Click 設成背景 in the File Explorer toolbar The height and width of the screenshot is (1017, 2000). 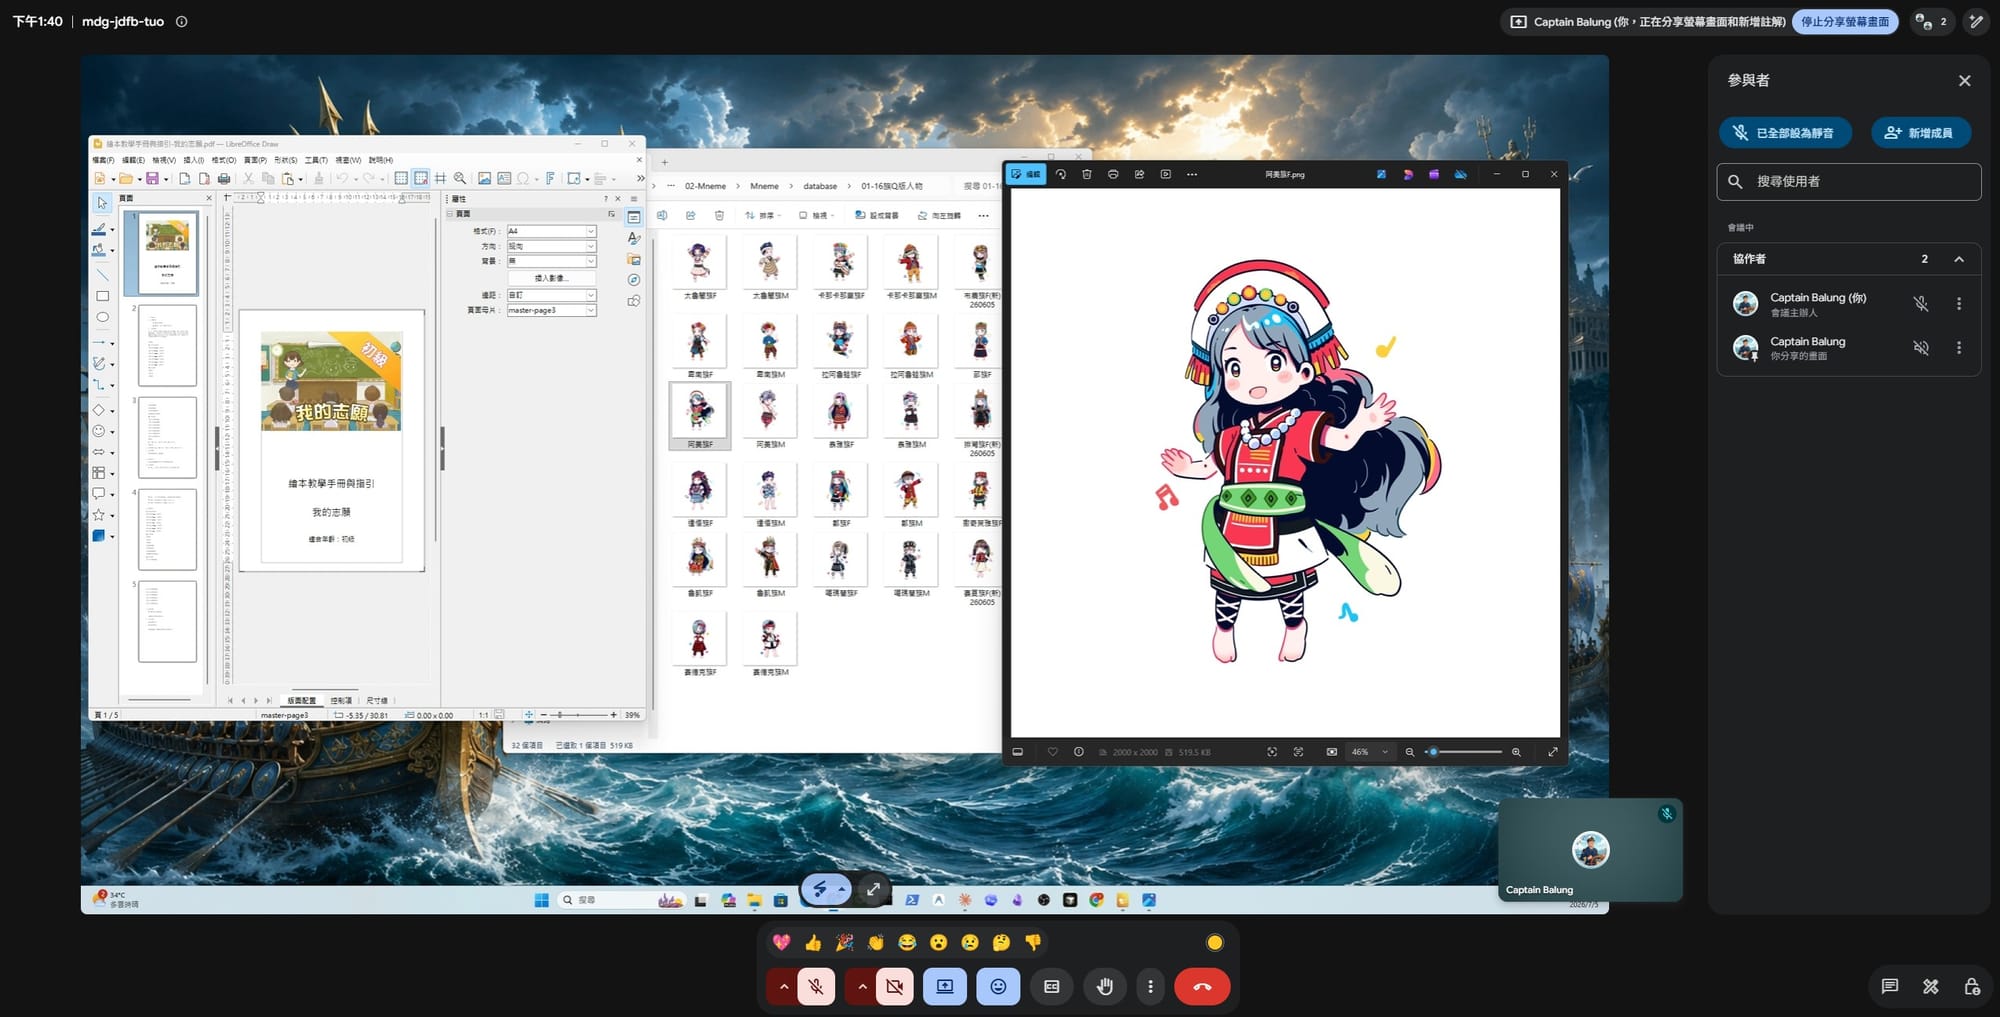click(x=877, y=215)
